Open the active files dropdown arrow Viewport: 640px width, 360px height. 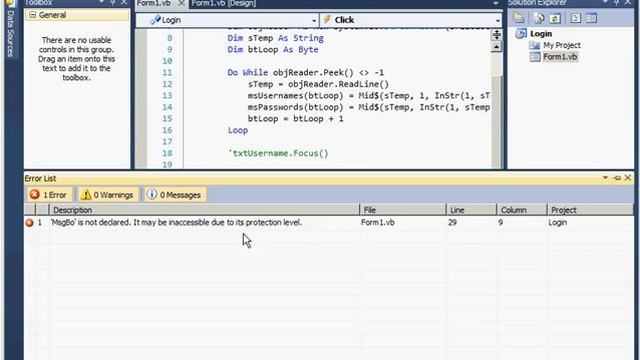(x=496, y=3)
